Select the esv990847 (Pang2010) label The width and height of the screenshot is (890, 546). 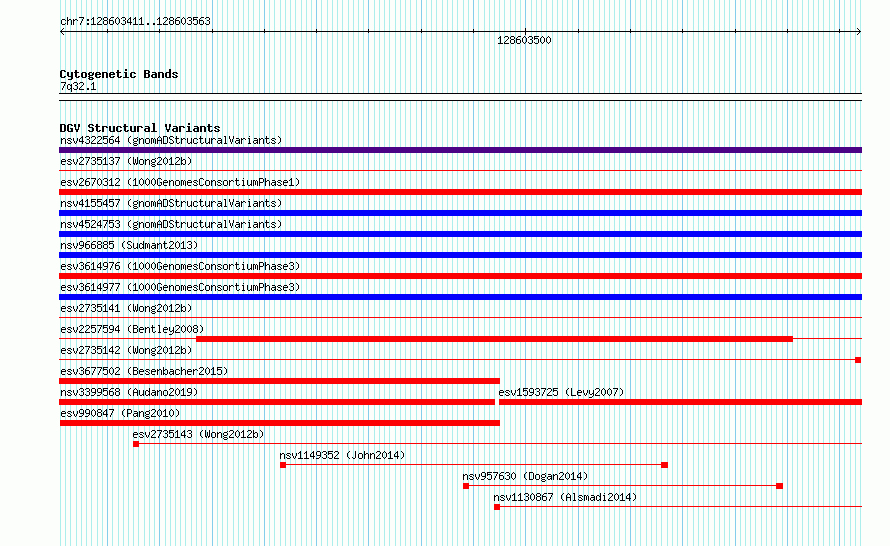coord(120,413)
